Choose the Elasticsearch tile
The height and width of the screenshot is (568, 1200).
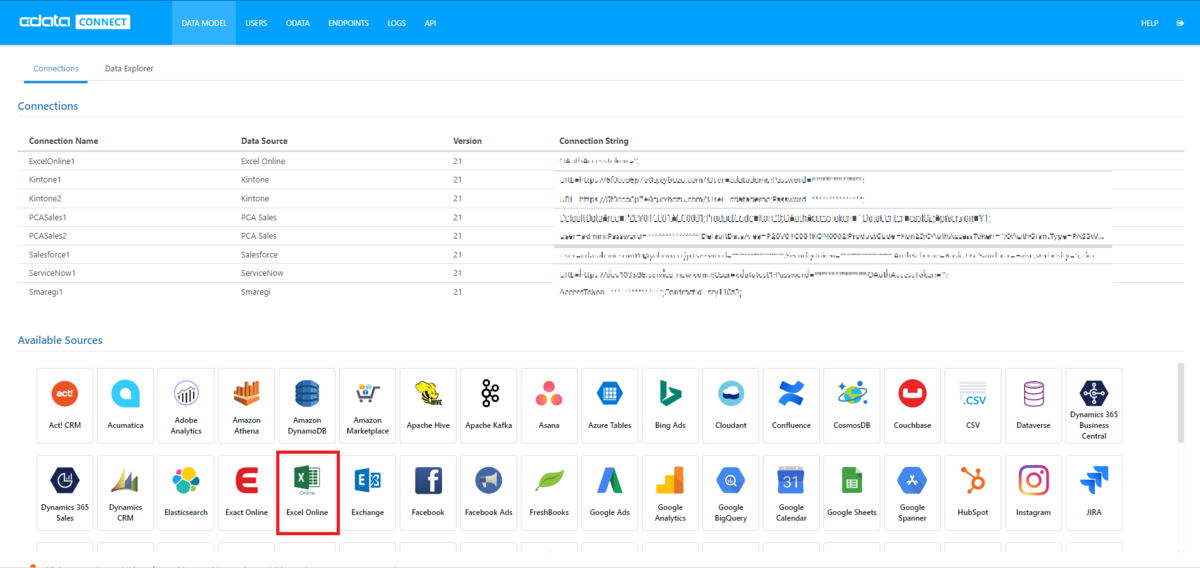(186, 493)
